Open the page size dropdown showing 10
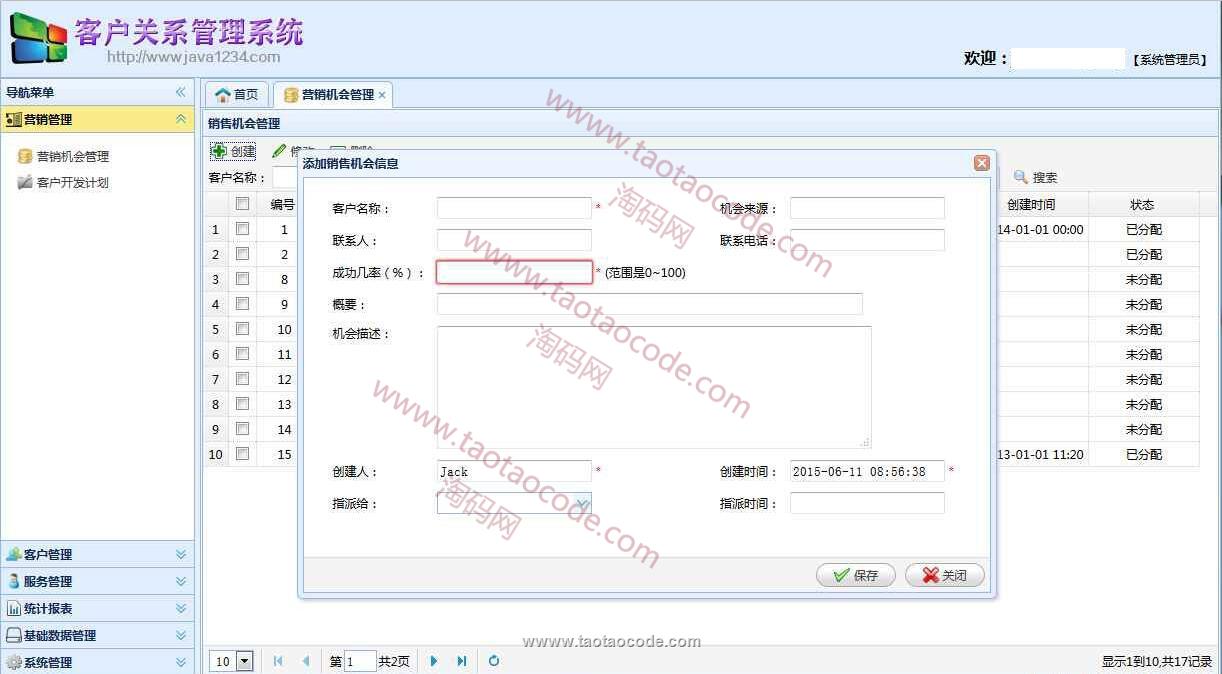 pos(245,661)
